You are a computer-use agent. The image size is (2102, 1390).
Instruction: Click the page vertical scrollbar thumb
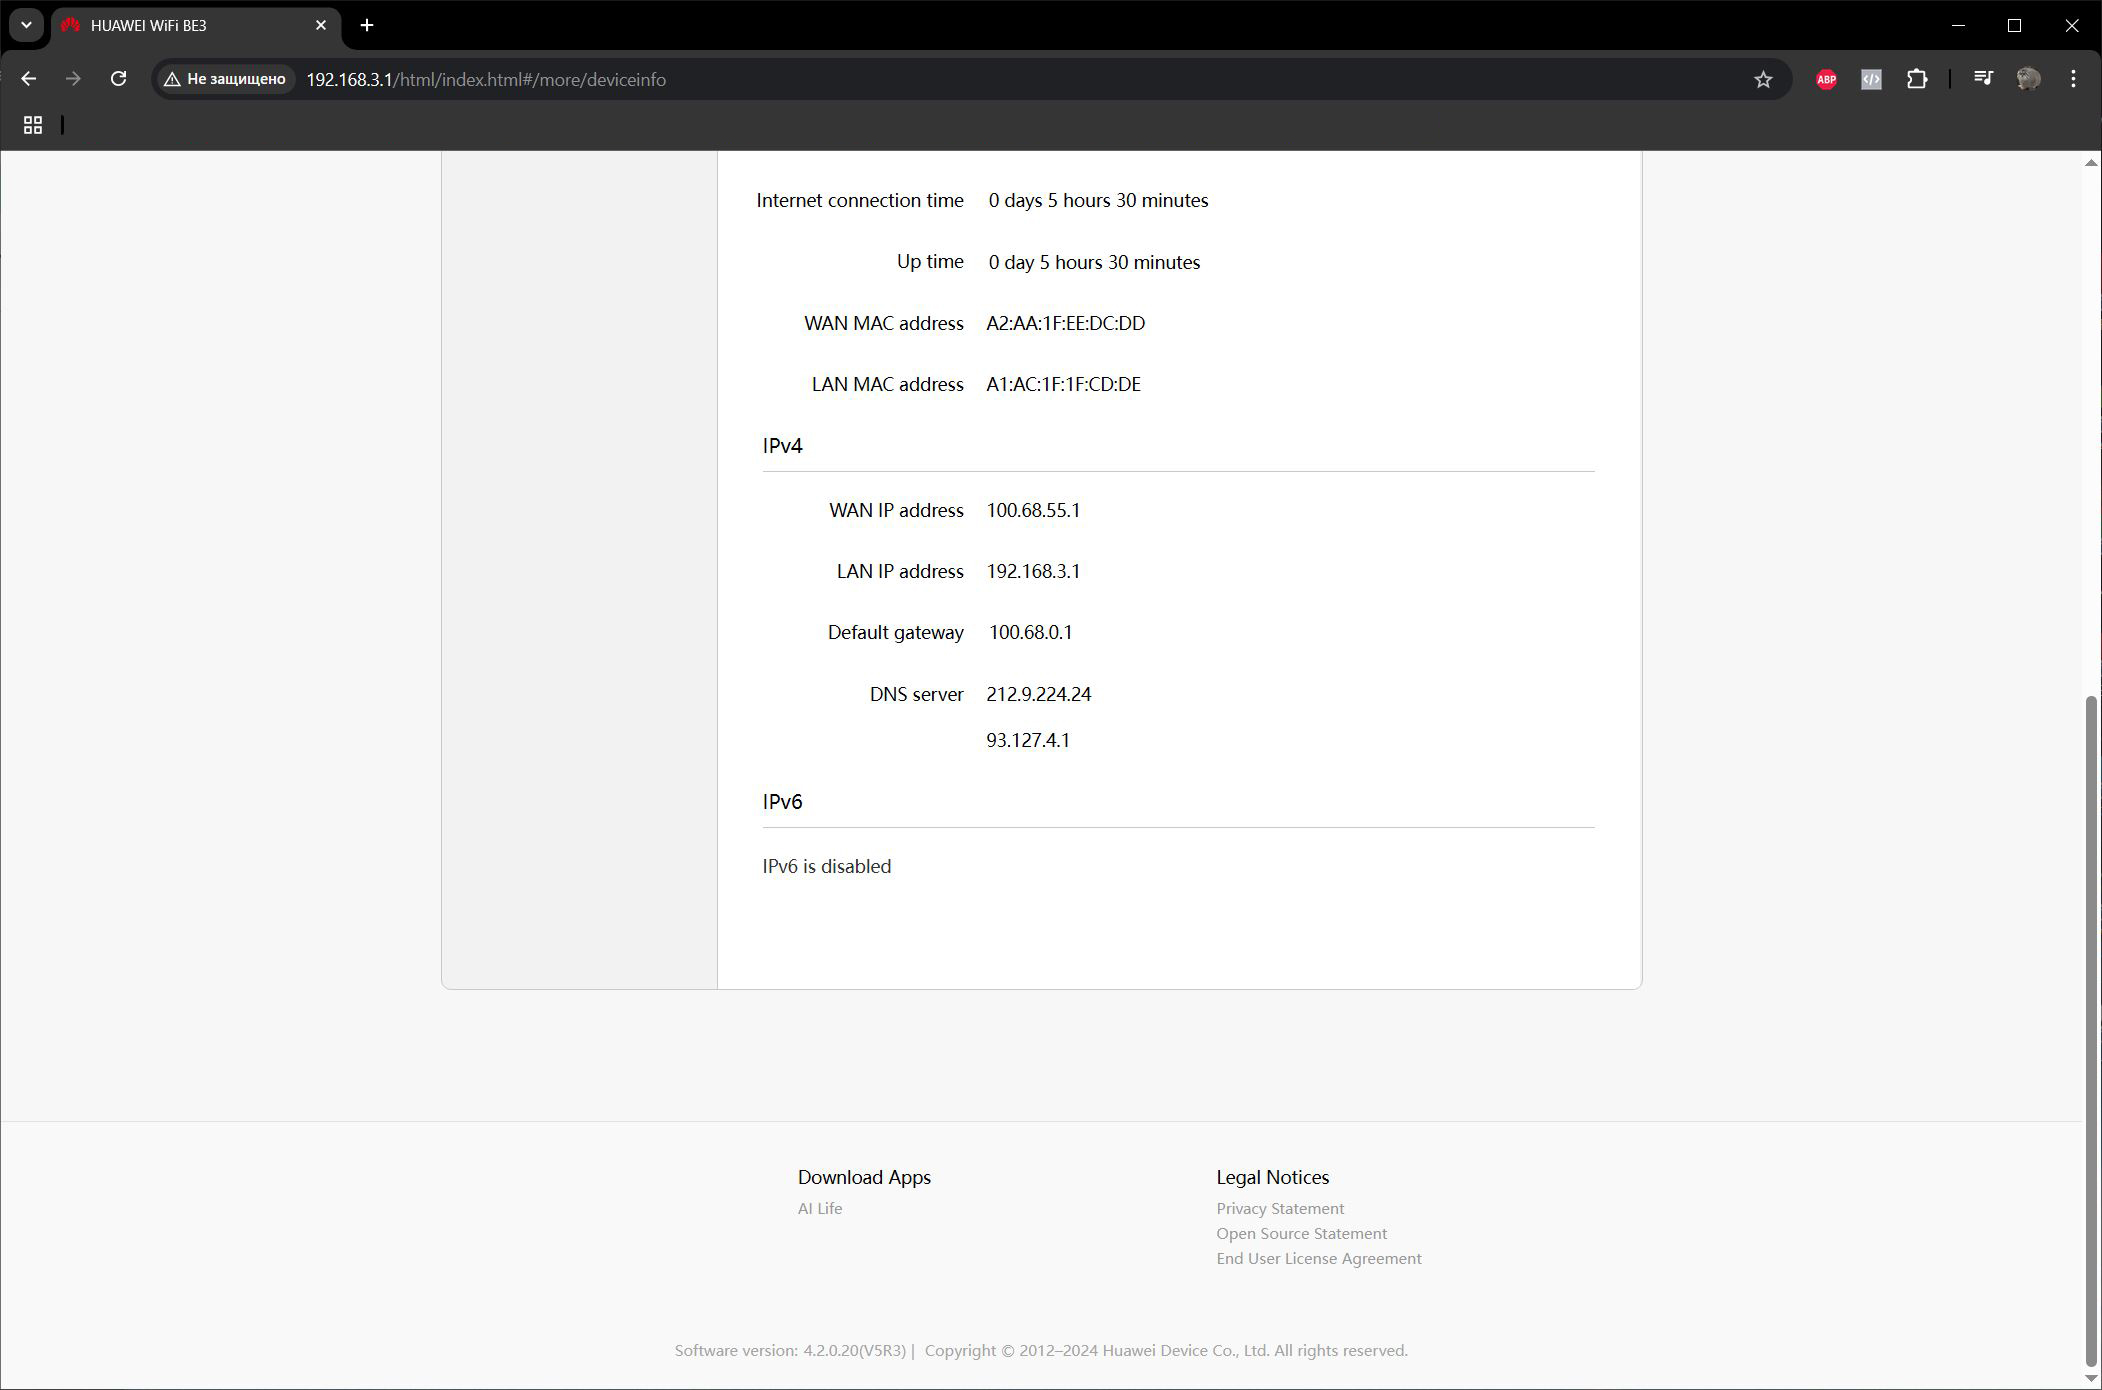click(2091, 1030)
